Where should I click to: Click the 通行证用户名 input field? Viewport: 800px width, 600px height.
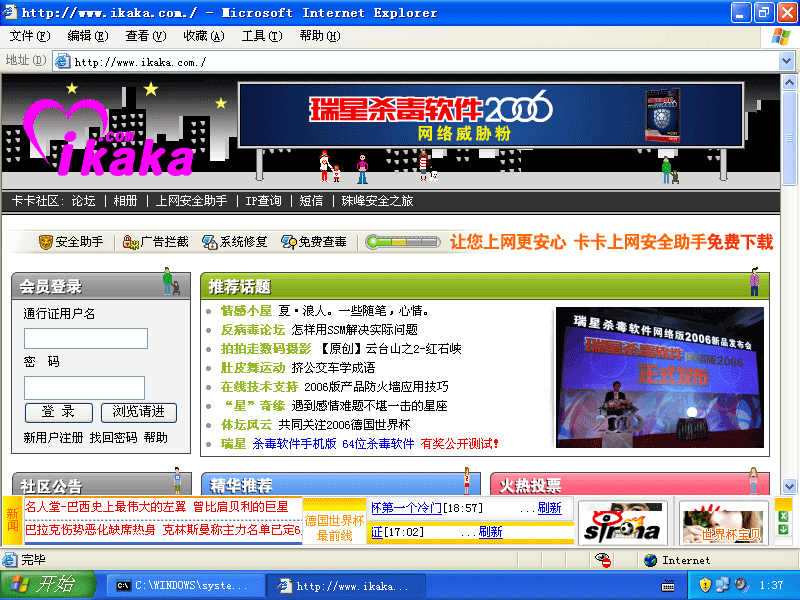click(86, 338)
